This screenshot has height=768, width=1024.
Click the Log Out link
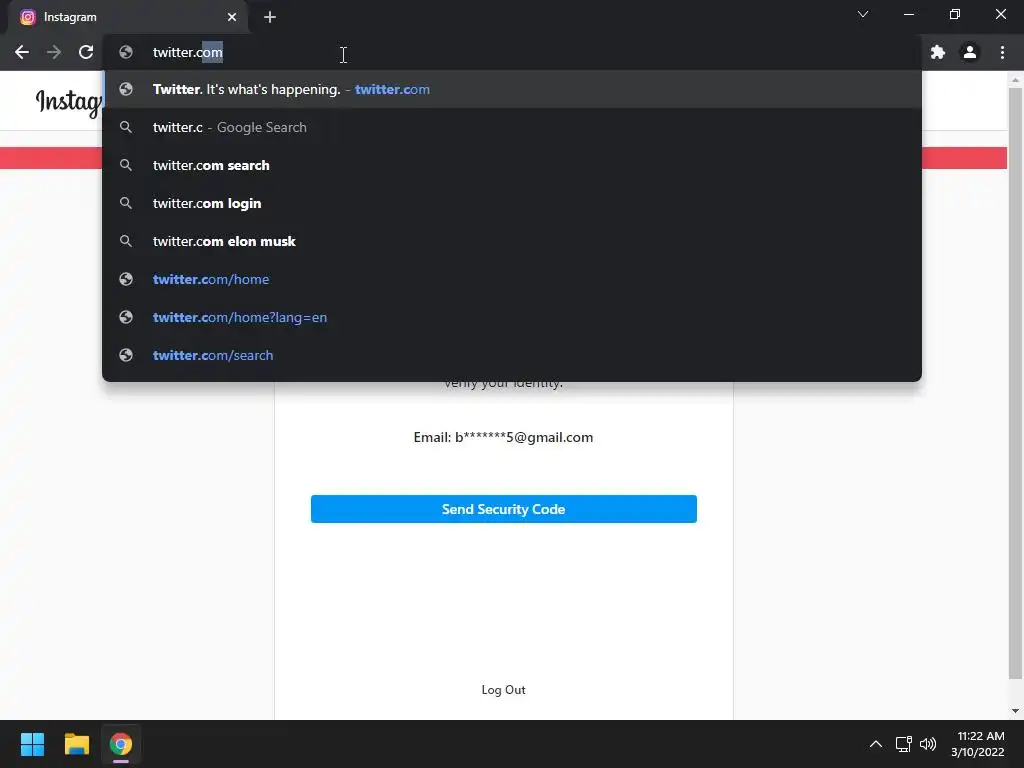(x=504, y=690)
